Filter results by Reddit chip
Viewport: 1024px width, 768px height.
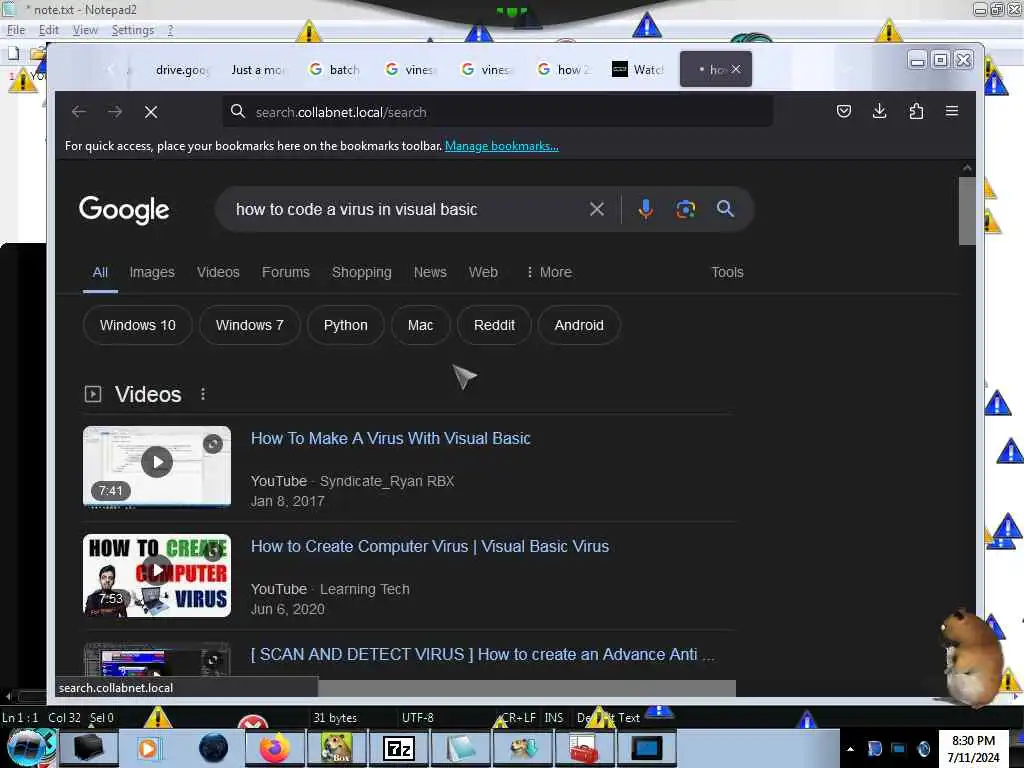(494, 325)
